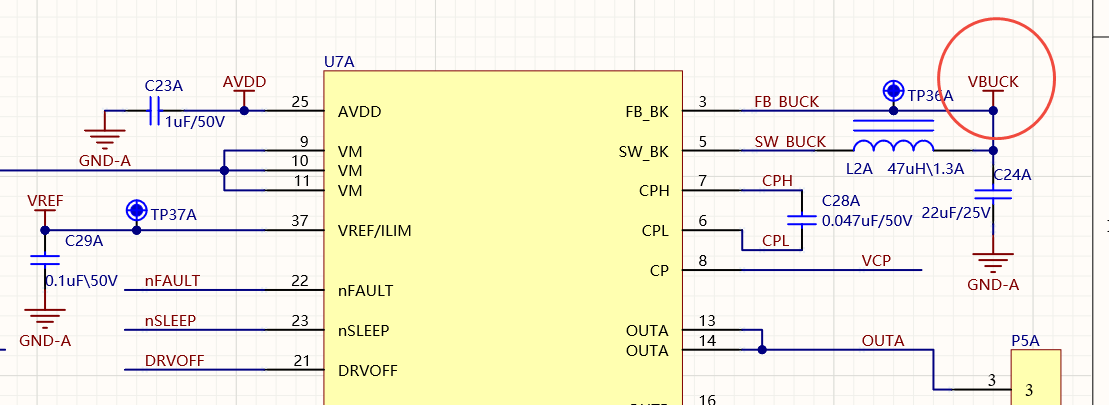1109x405 pixels.
Task: Click the junction dot joining the VM pins
Action: [224, 170]
